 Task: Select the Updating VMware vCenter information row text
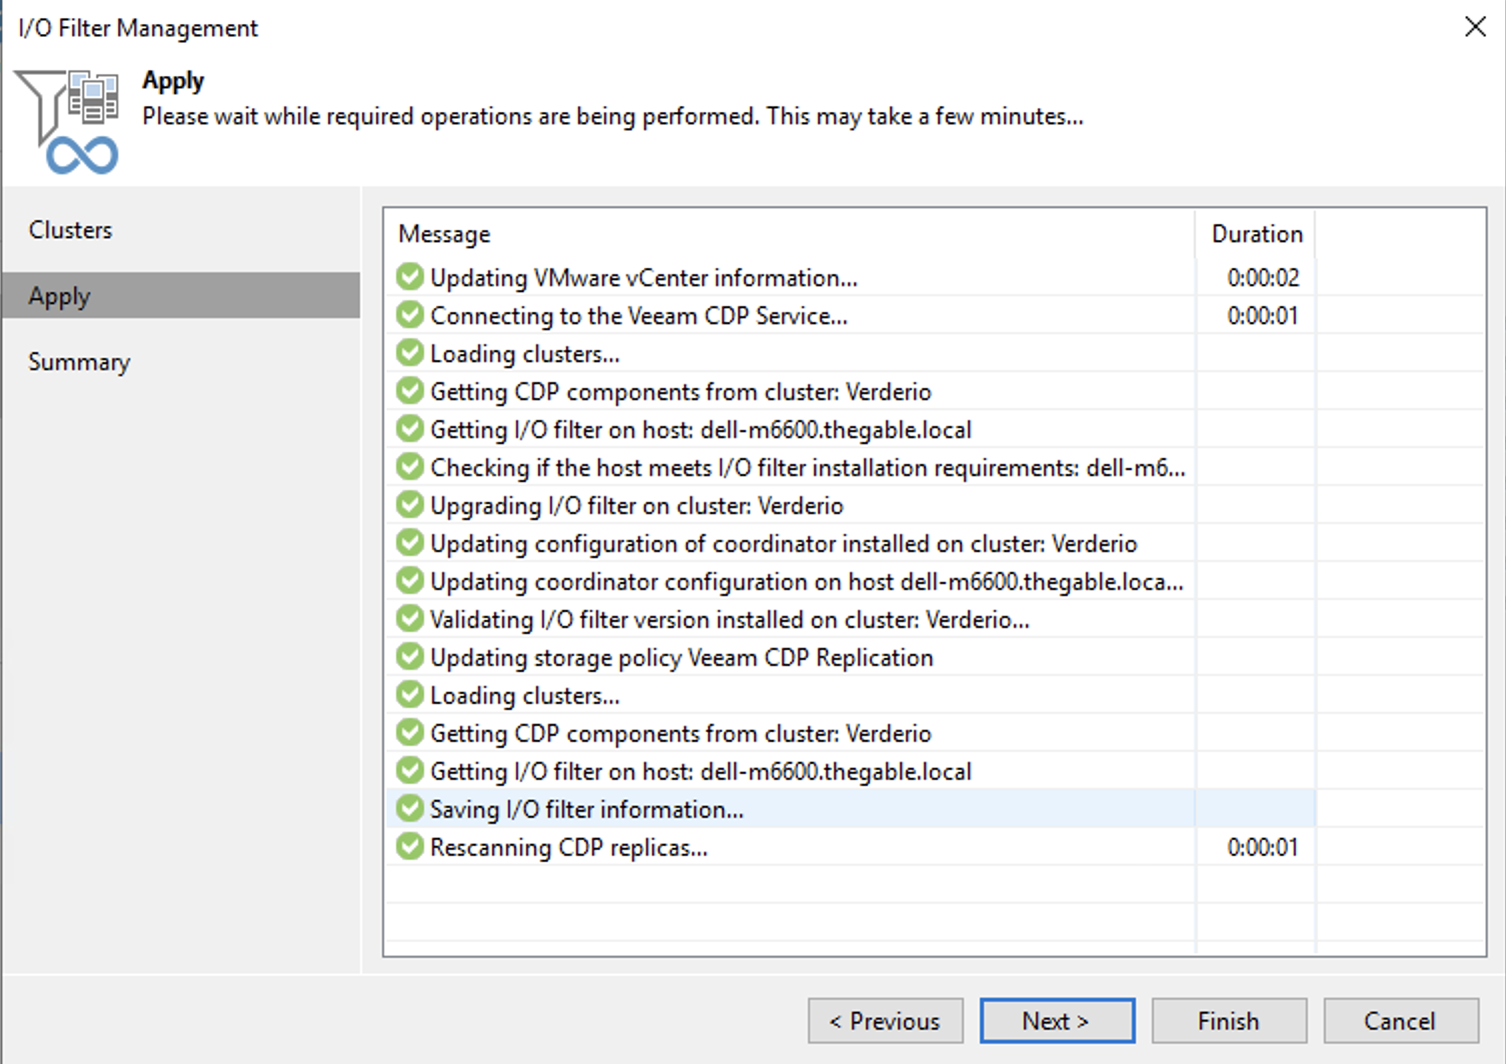pos(643,278)
